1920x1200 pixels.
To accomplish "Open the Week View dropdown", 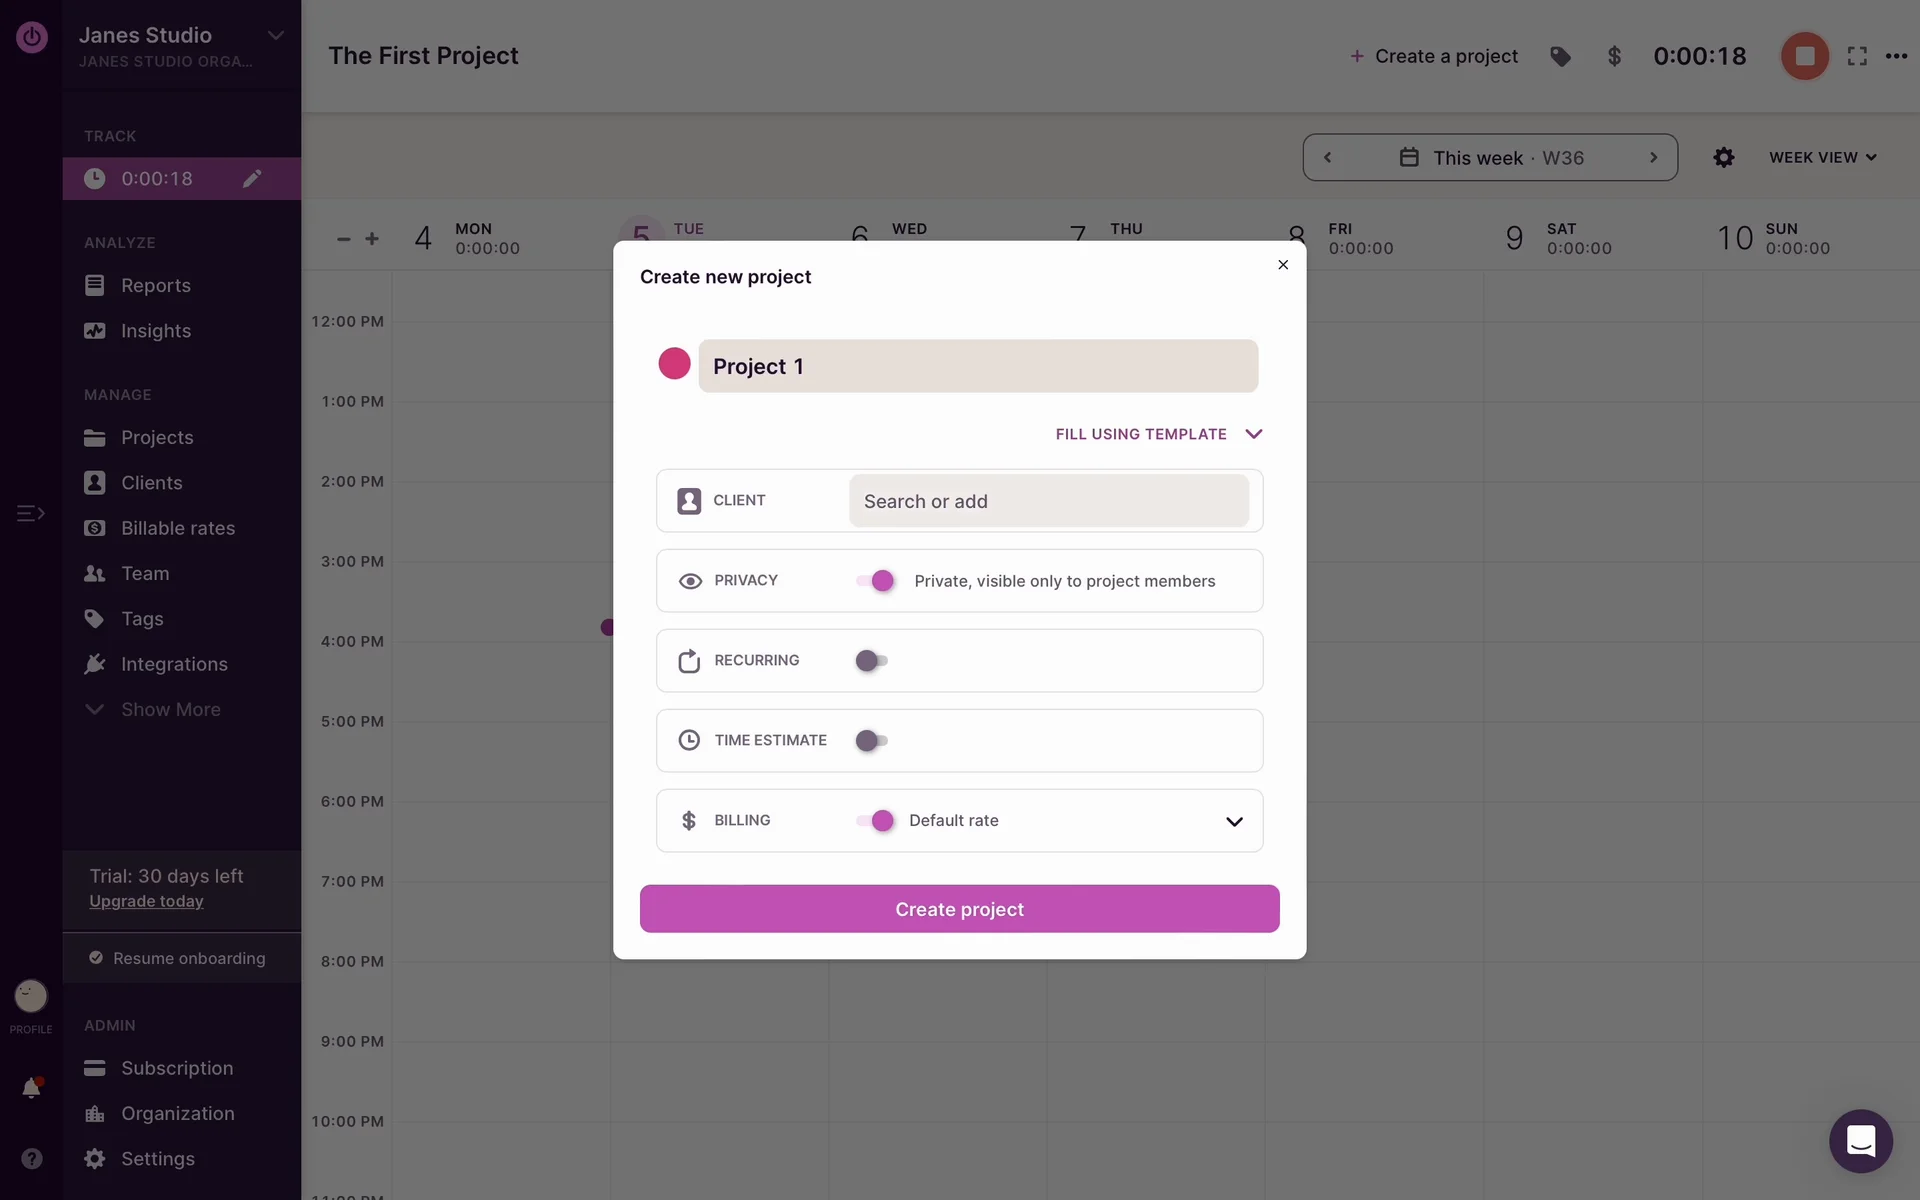I will [x=1822, y=157].
